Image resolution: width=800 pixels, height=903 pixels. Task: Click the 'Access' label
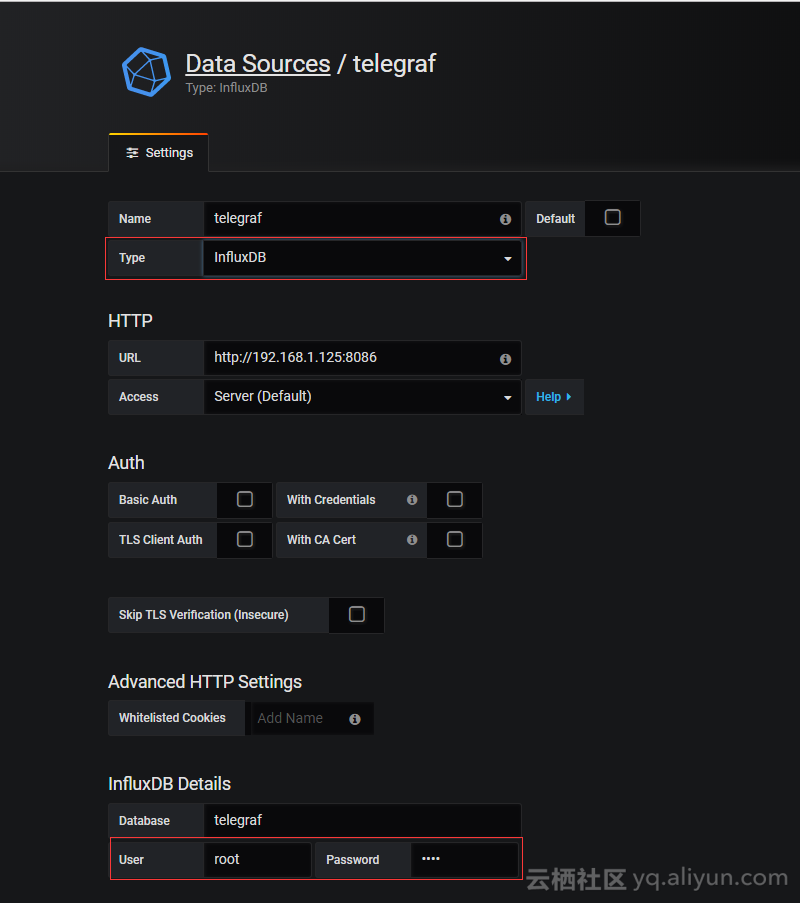pos(138,397)
